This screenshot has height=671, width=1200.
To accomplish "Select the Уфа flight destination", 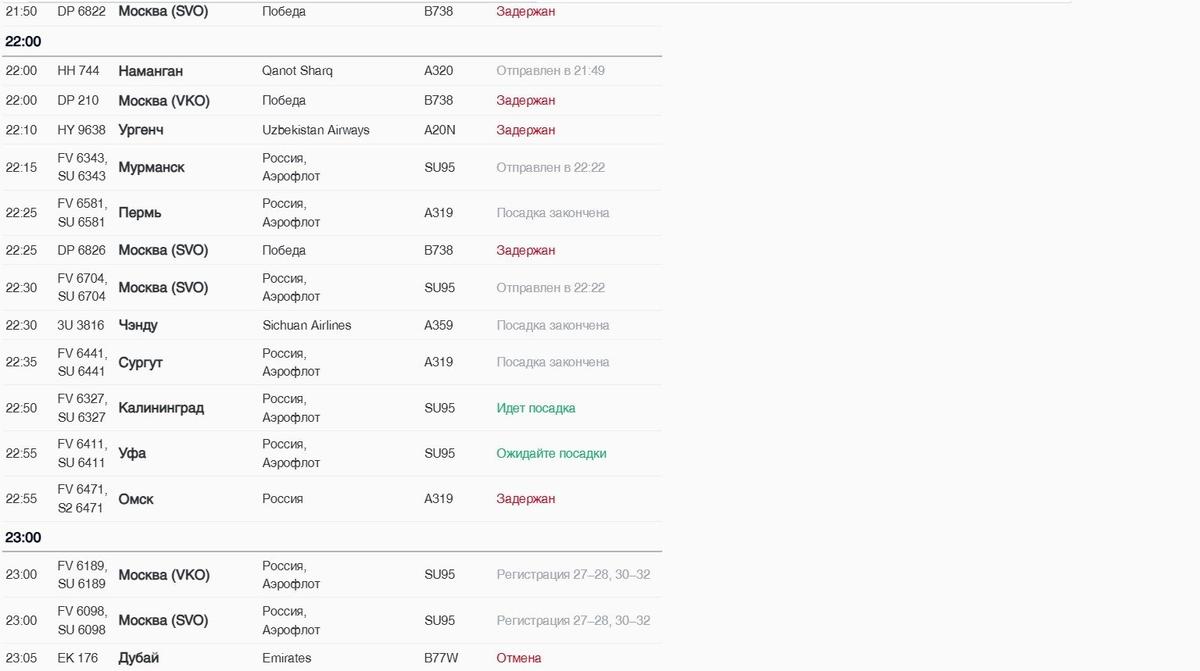I will (x=132, y=453).
